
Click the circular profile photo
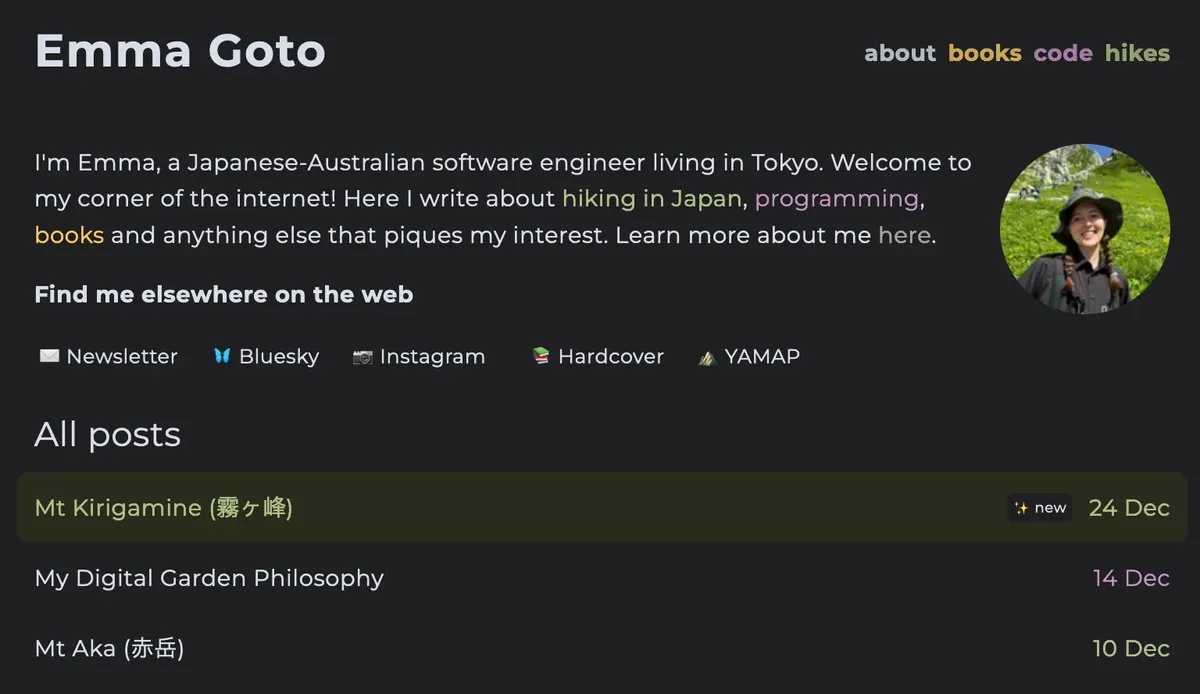1084,229
